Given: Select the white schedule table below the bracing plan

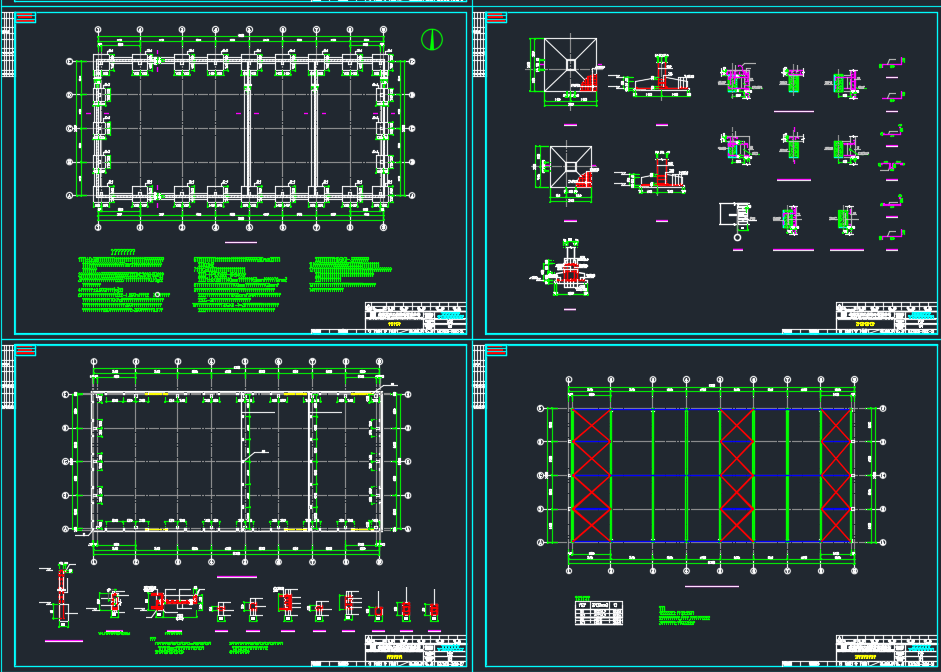Looking at the screenshot, I should pos(599,613).
